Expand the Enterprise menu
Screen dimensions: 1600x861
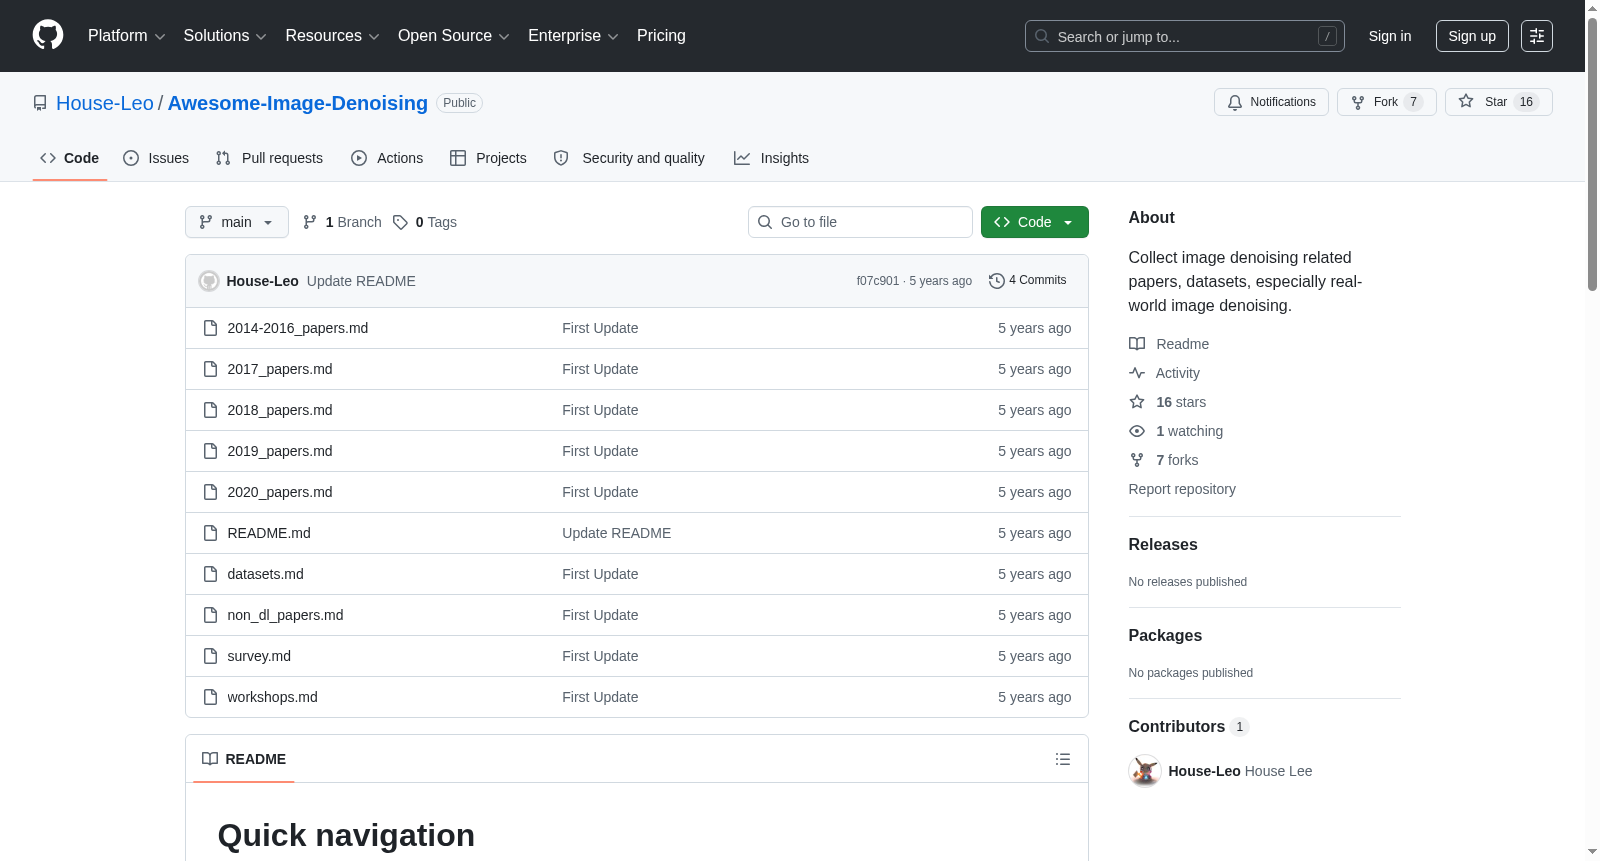[x=573, y=36]
